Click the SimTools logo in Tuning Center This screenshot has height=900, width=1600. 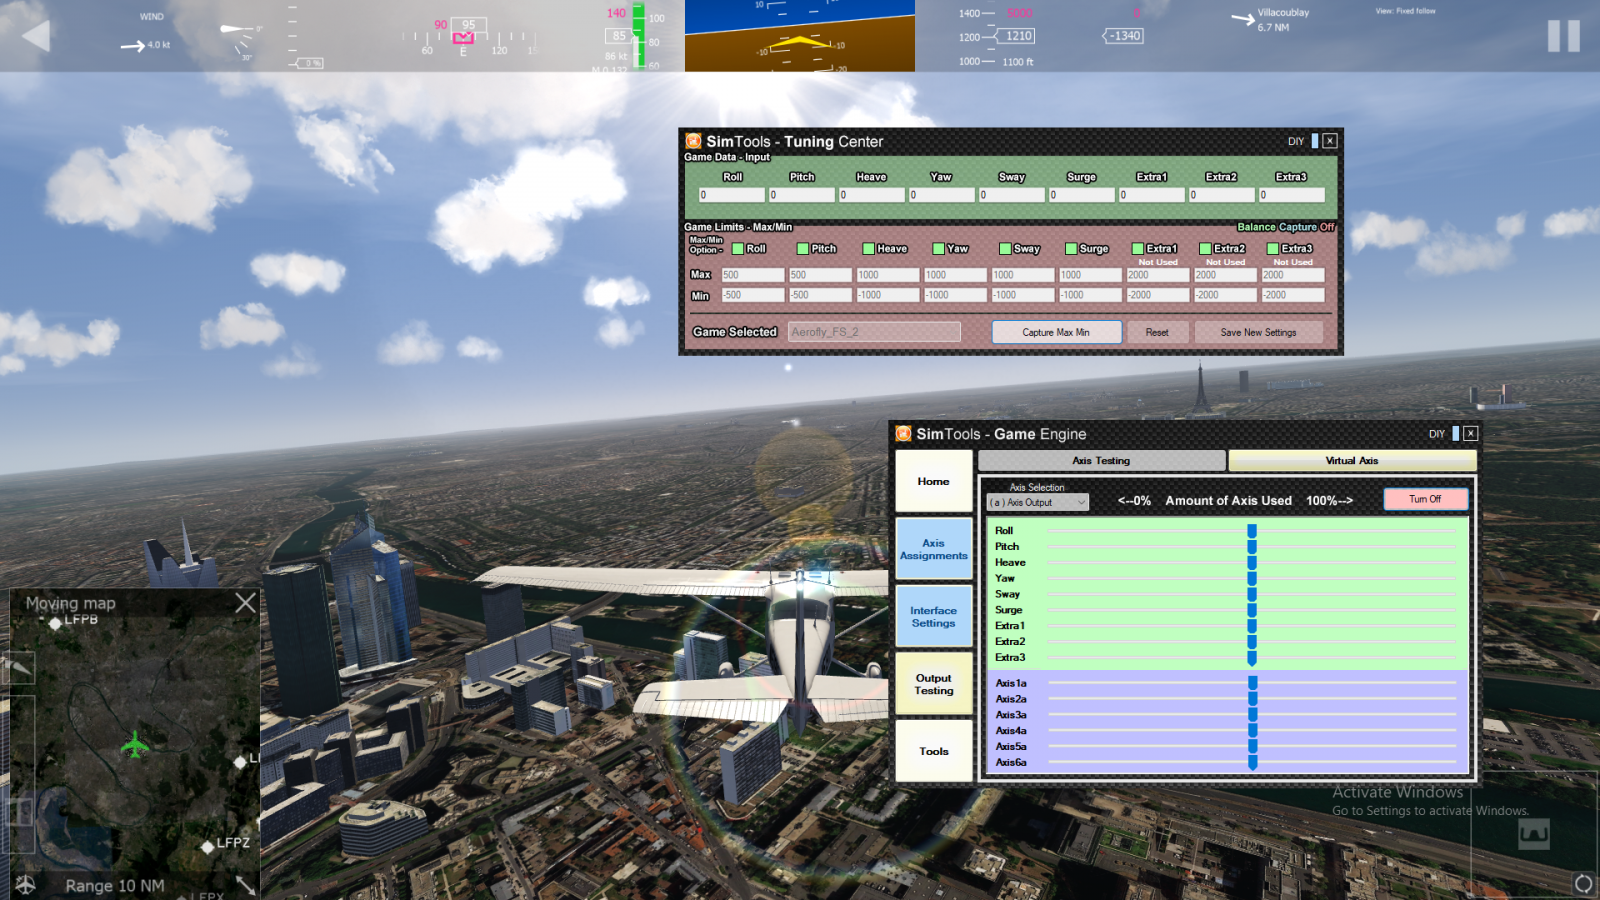(693, 141)
